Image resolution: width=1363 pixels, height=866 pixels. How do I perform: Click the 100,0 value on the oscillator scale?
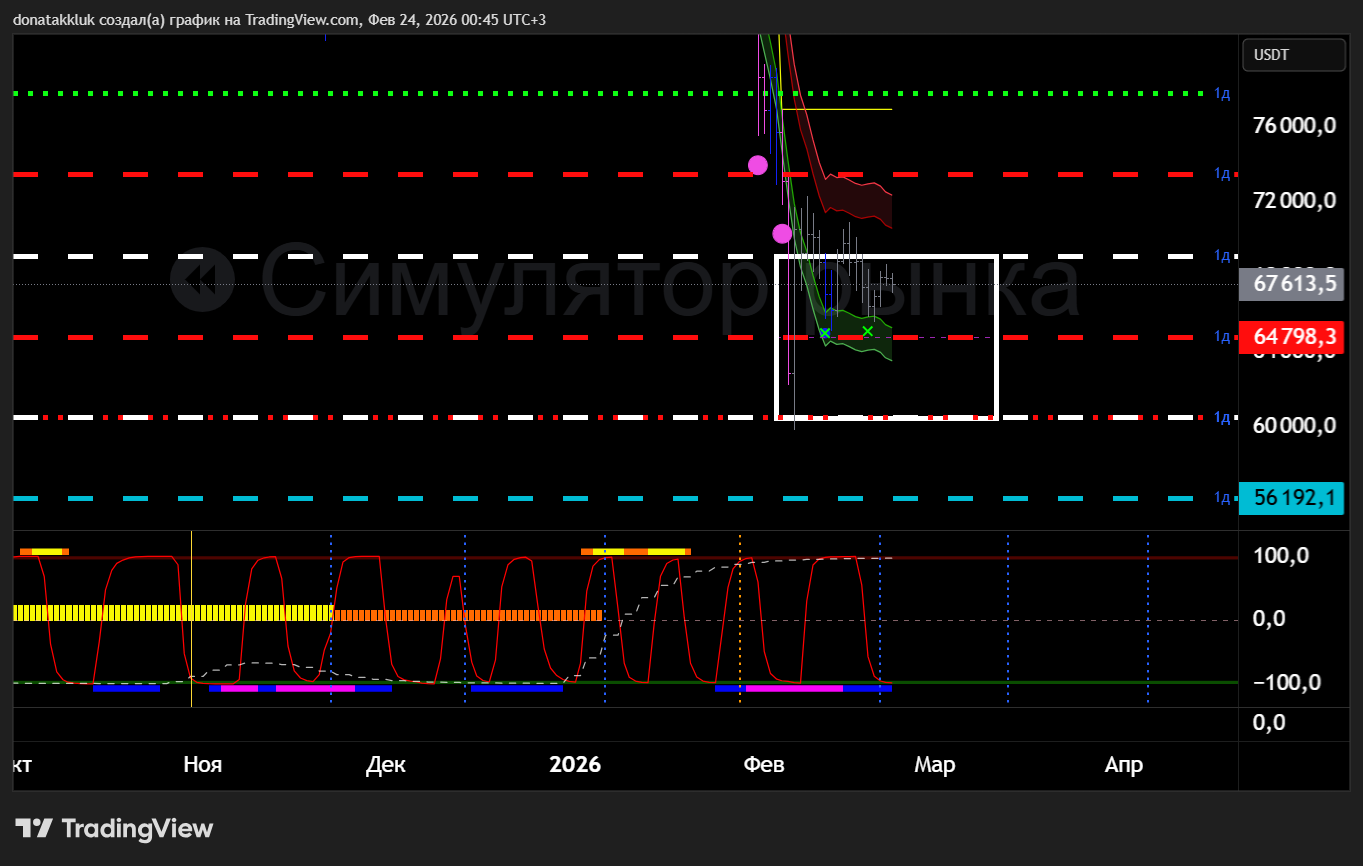(x=1281, y=556)
